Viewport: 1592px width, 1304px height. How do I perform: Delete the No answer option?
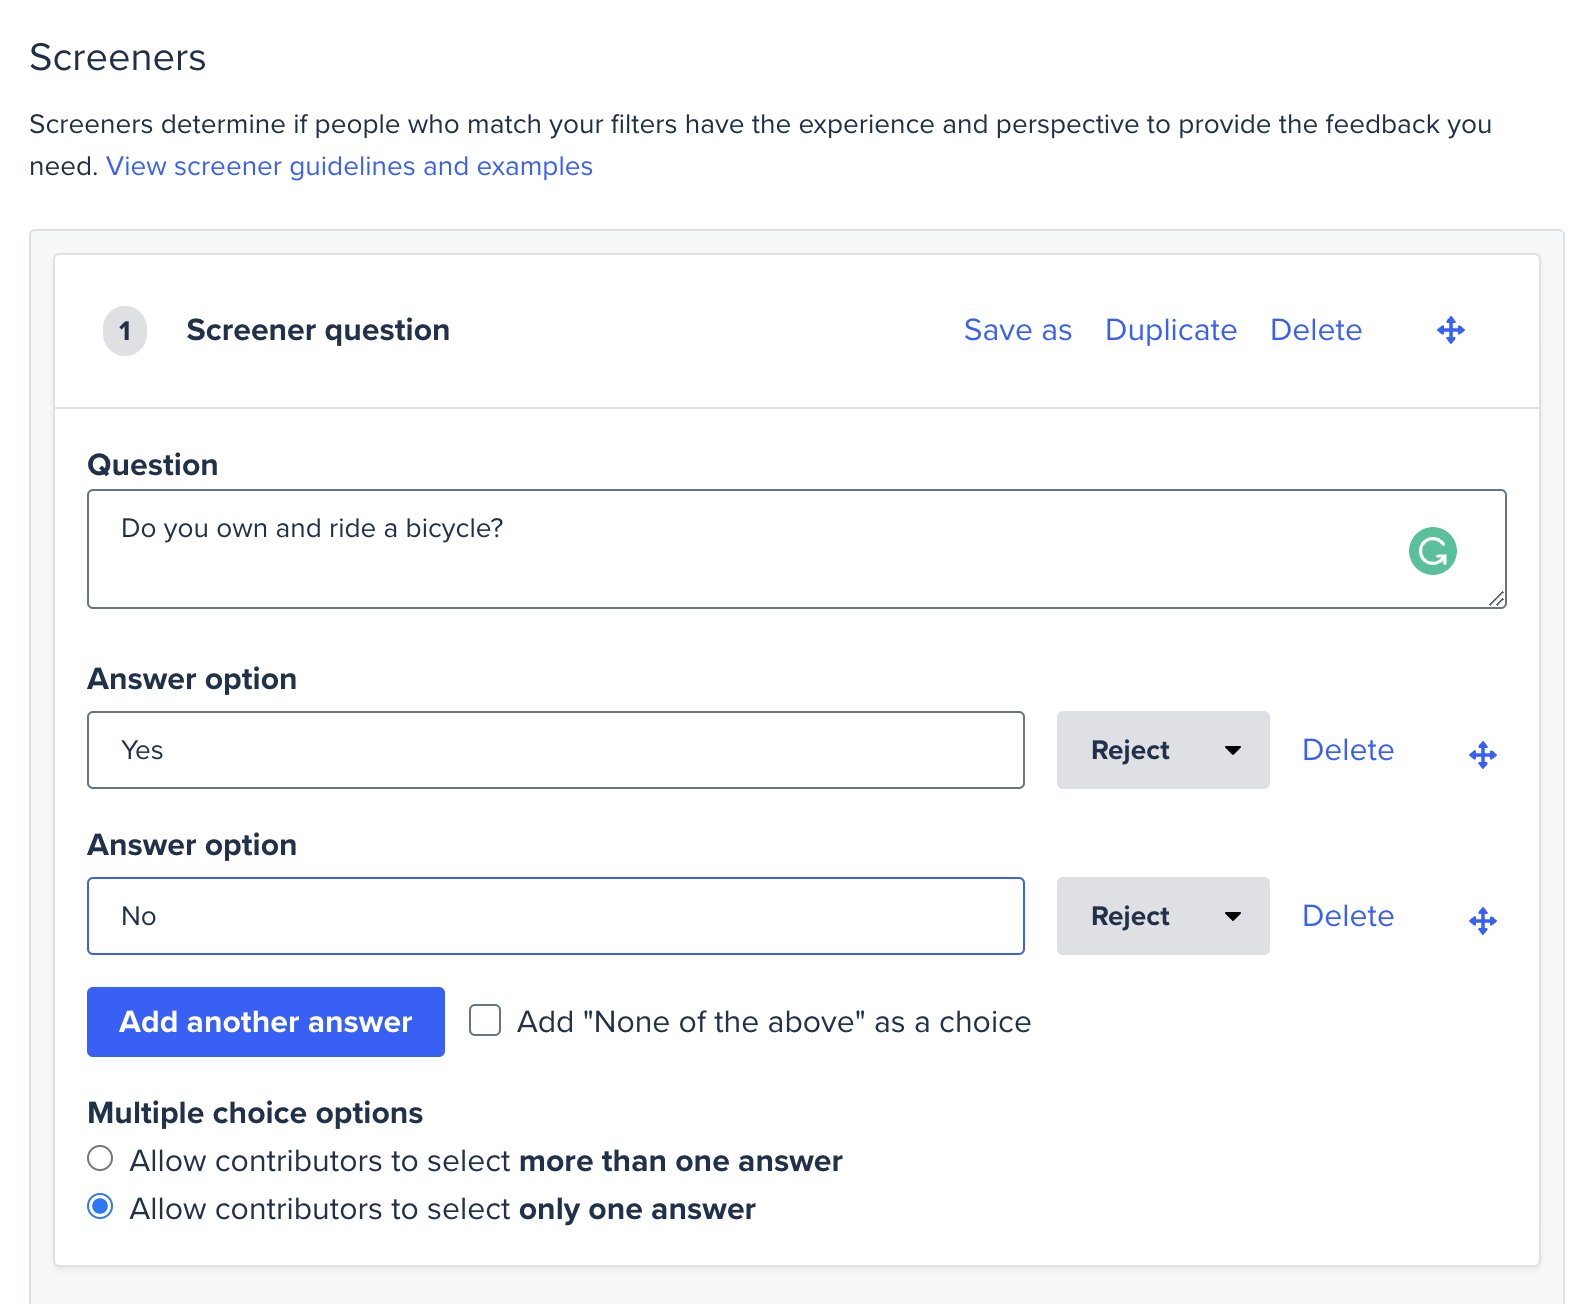coord(1347,916)
